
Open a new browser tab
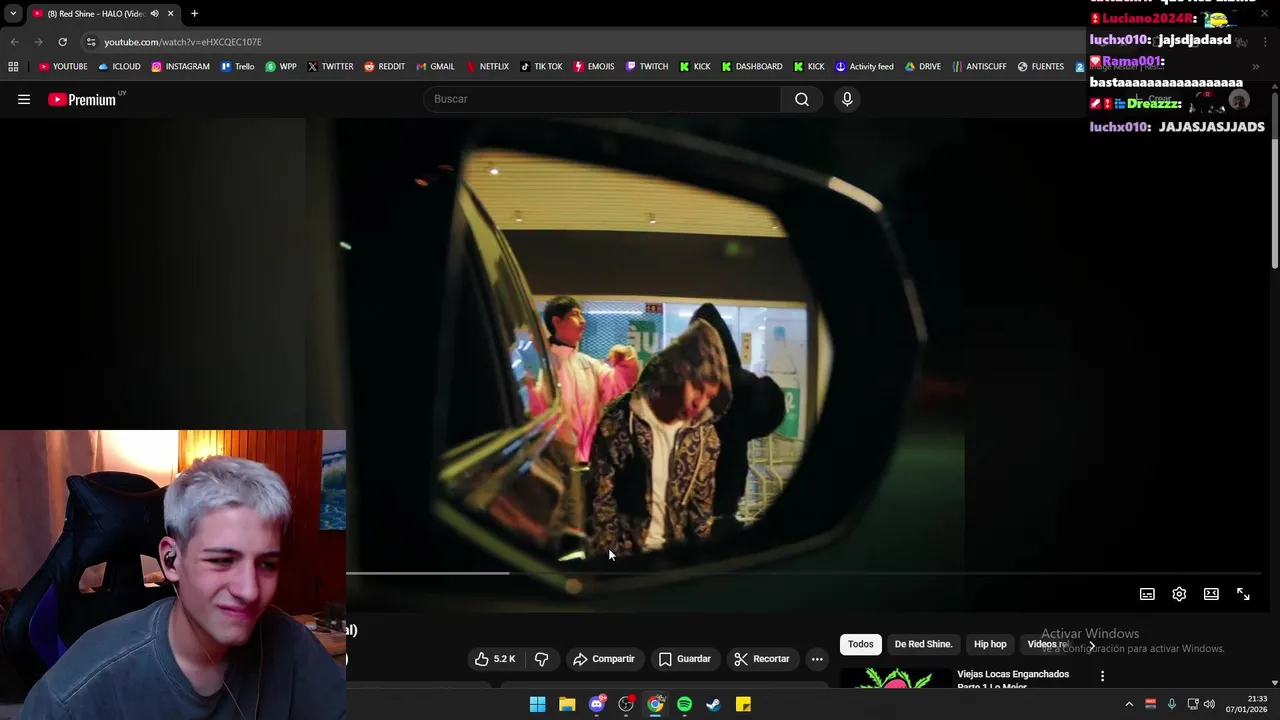[x=194, y=14]
